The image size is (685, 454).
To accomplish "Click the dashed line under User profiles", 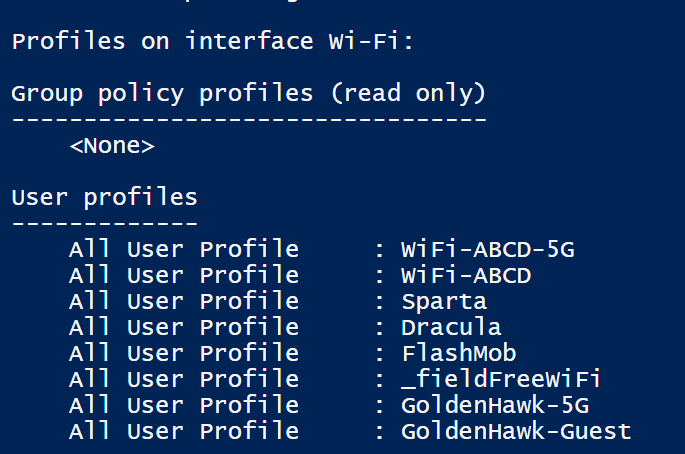I will click(104, 222).
